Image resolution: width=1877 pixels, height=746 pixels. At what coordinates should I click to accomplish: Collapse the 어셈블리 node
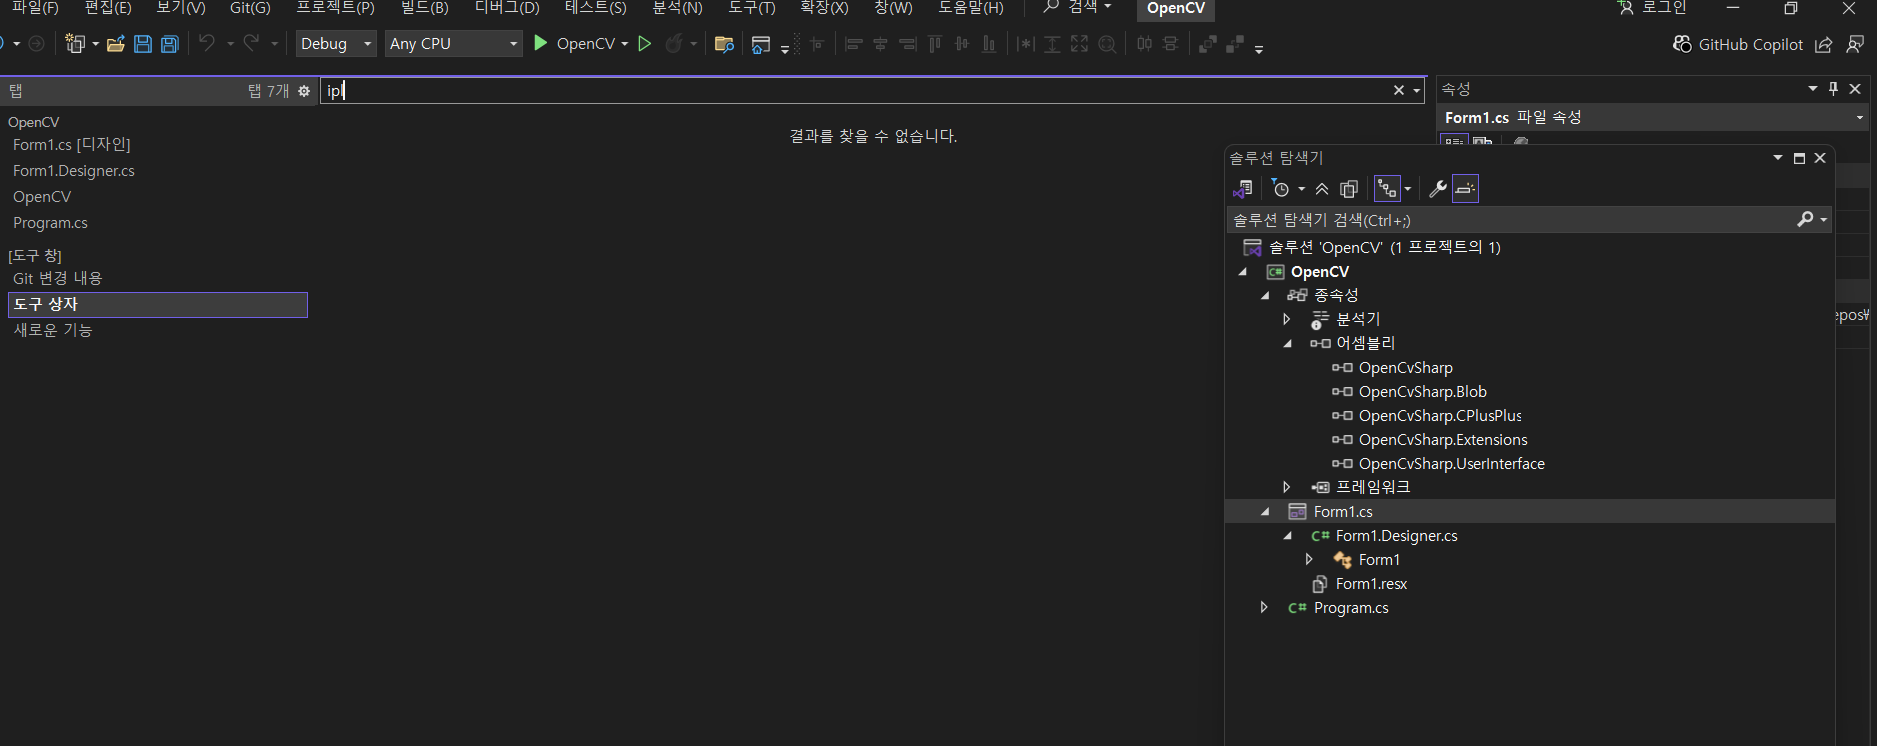(1288, 343)
